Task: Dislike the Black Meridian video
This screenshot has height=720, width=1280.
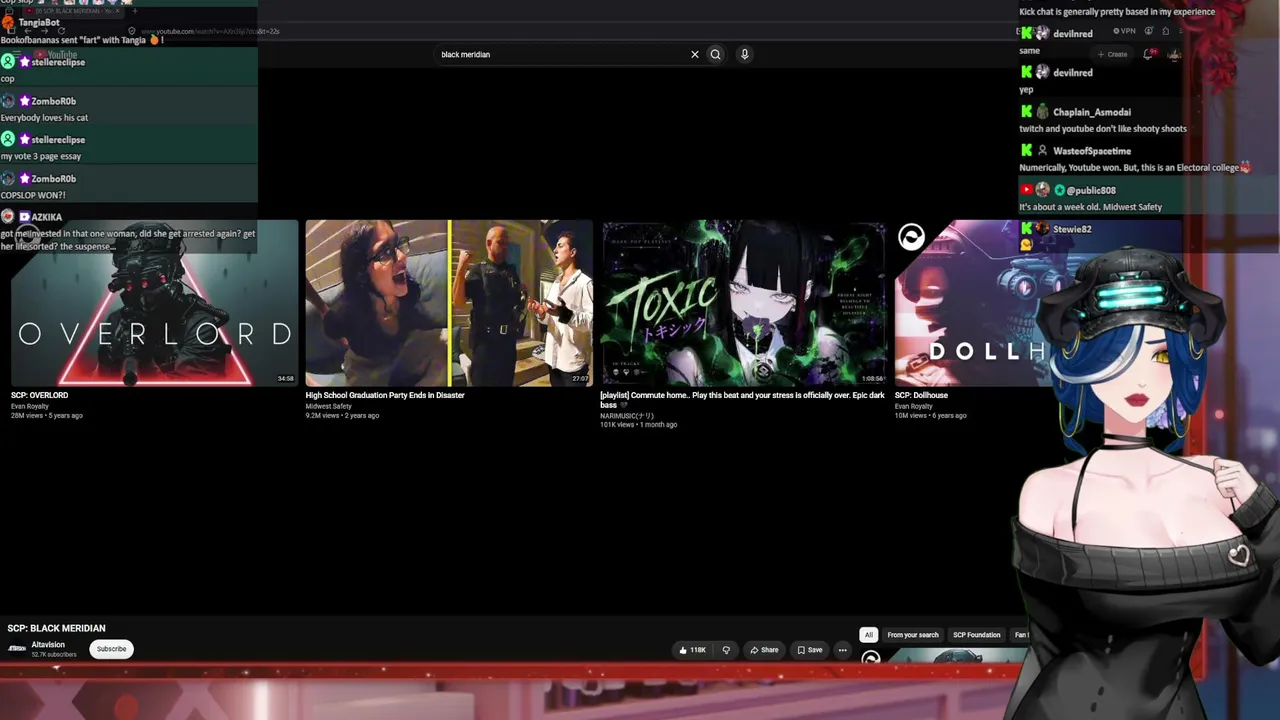Action: pyautogui.click(x=726, y=650)
